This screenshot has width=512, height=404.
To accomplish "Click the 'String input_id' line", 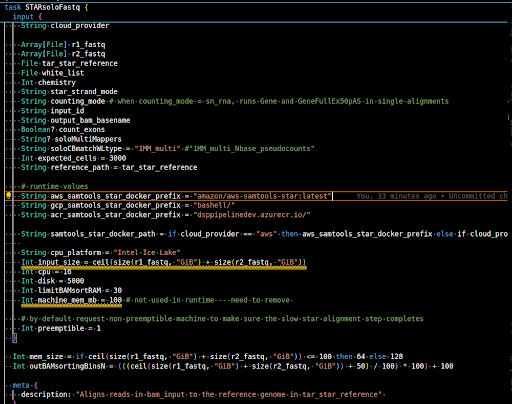I will [x=52, y=111].
